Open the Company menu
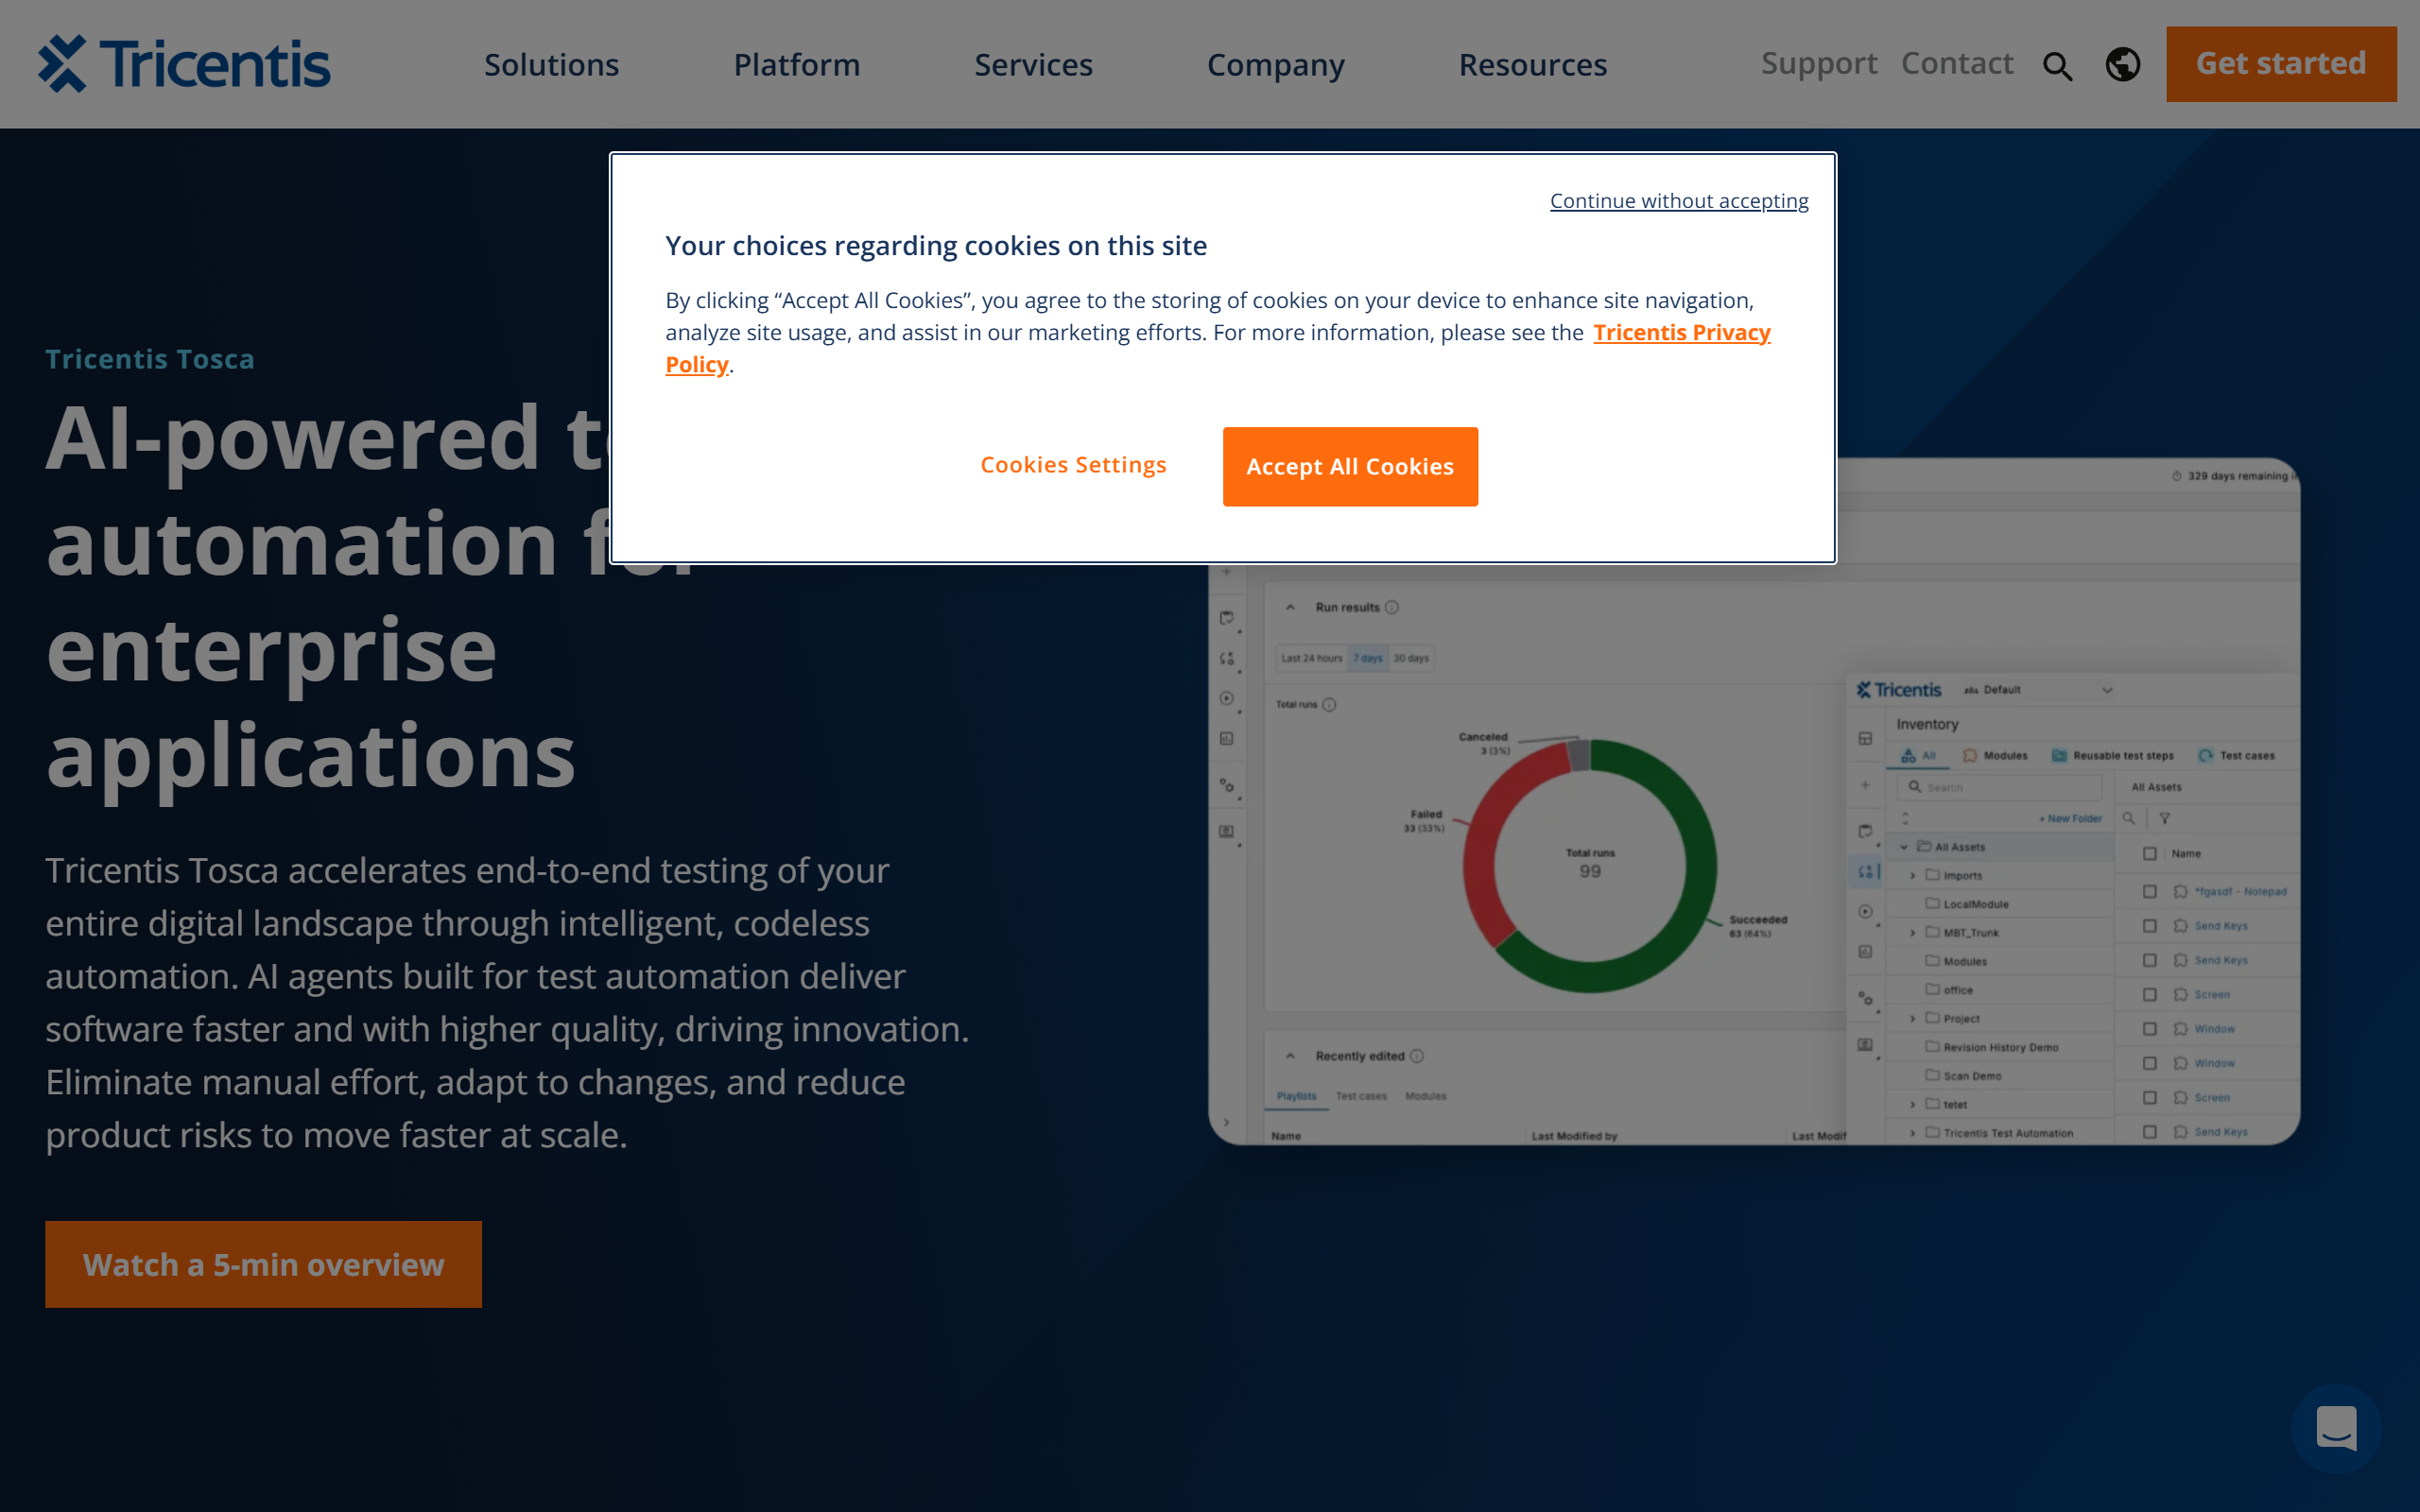 (1275, 65)
